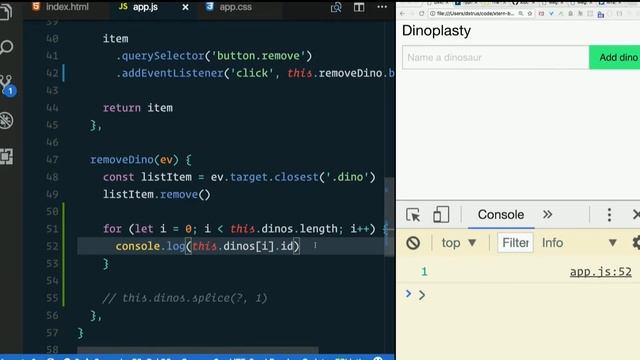Click the commented this.dinos.splice line
This screenshot has height=360, width=640.
point(185,298)
